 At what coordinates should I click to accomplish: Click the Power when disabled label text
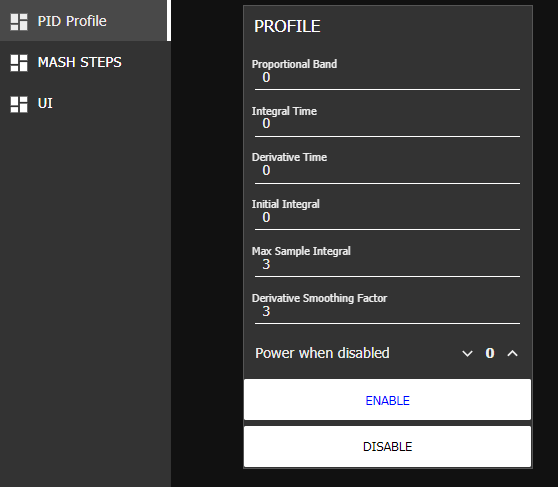pyautogui.click(x=322, y=354)
